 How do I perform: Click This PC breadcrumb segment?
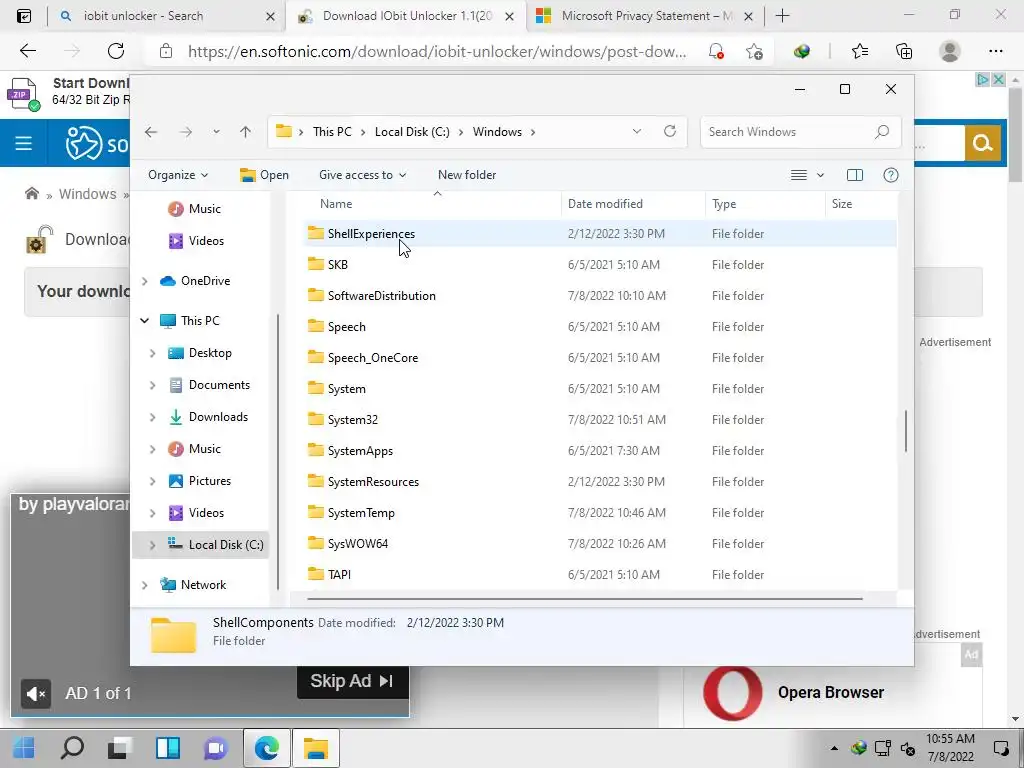(x=332, y=132)
